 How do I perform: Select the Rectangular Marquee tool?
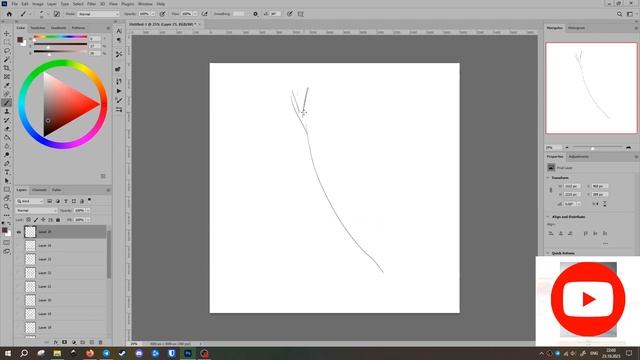coord(7,42)
